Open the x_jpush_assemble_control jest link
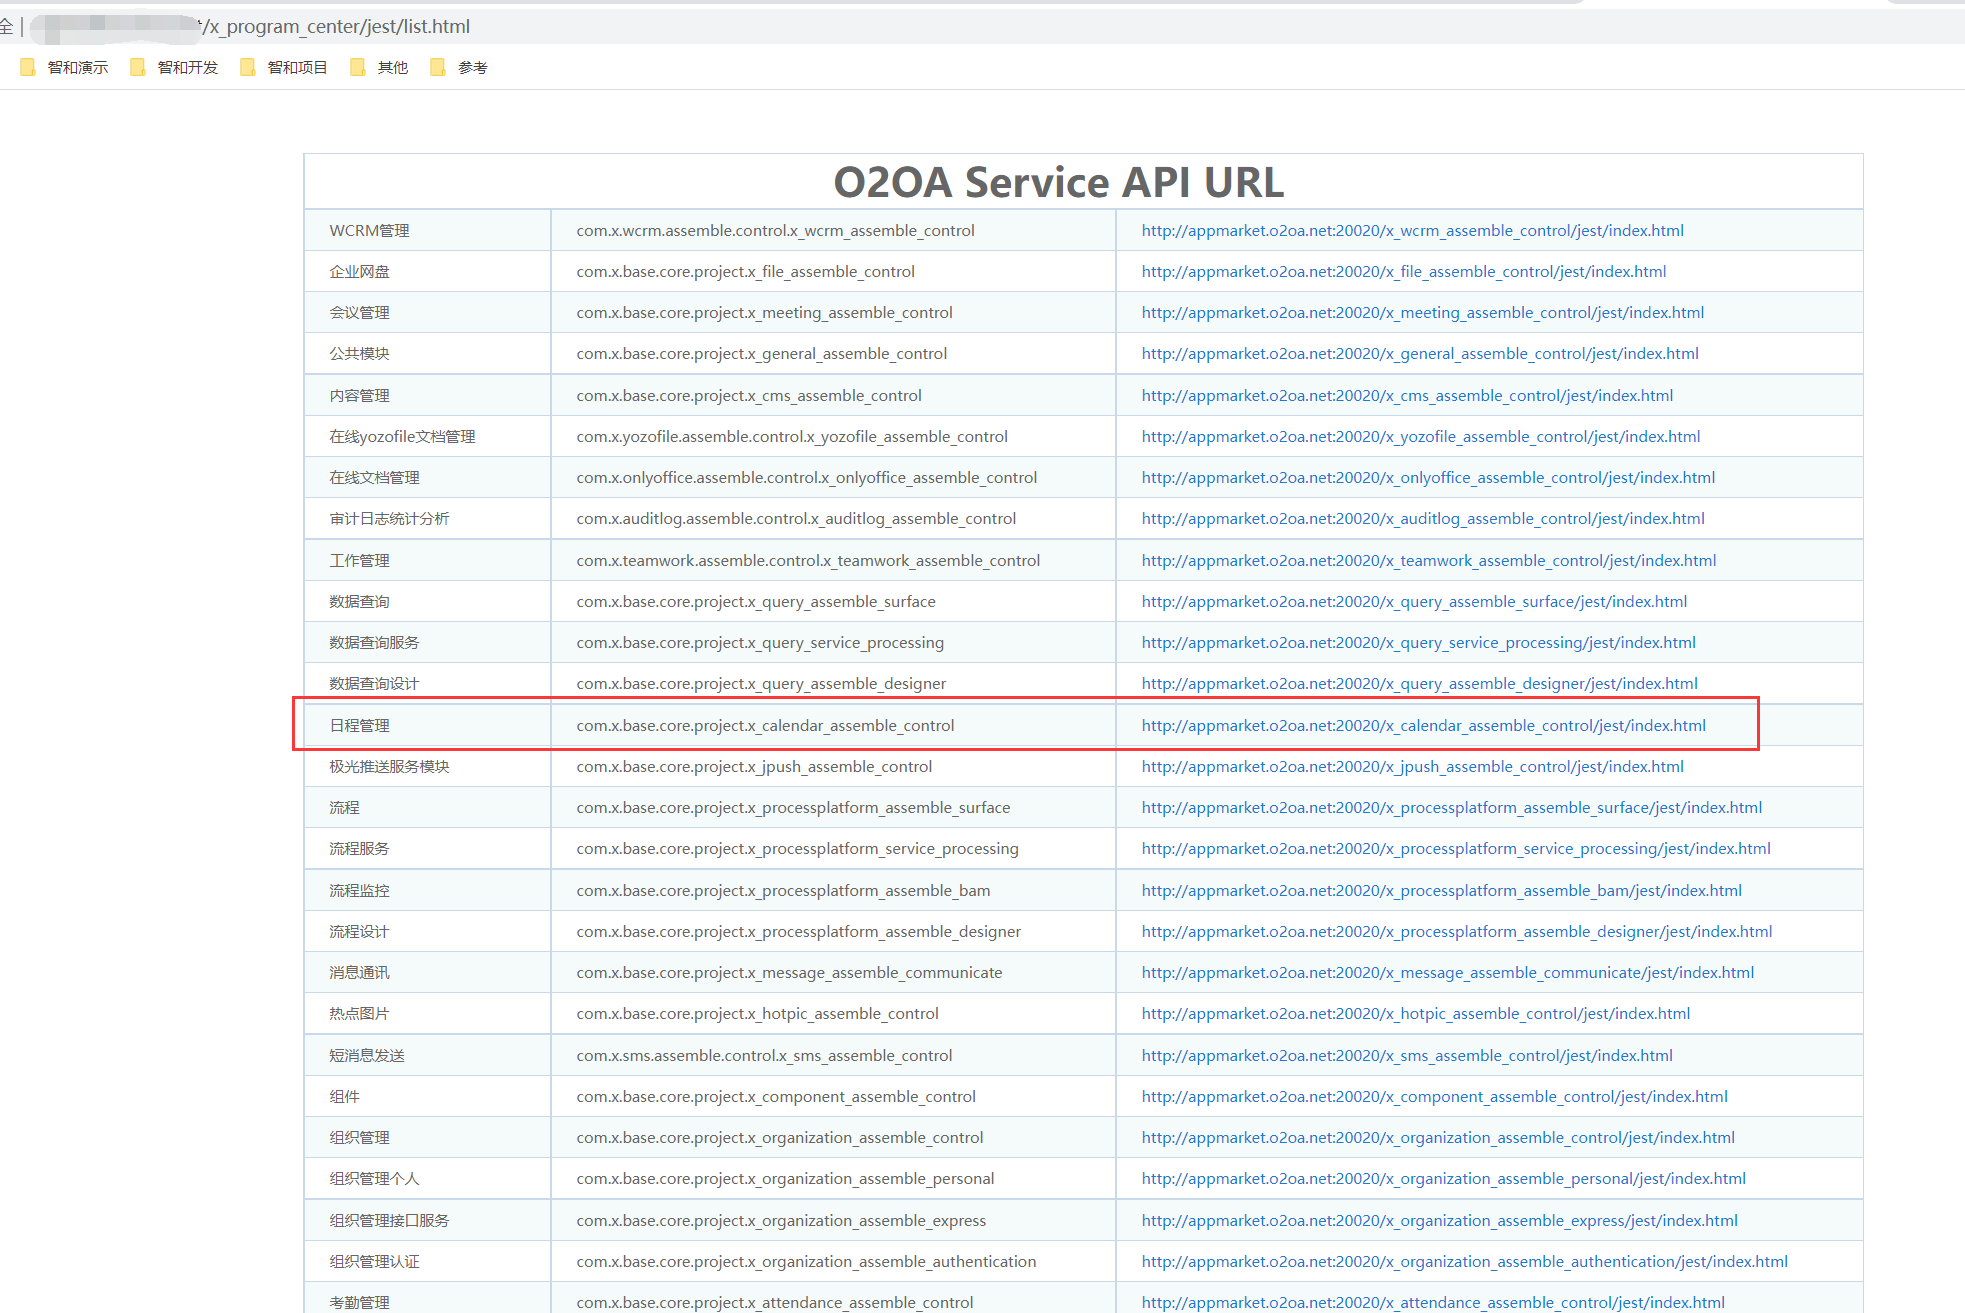The image size is (1965, 1313). point(1412,766)
